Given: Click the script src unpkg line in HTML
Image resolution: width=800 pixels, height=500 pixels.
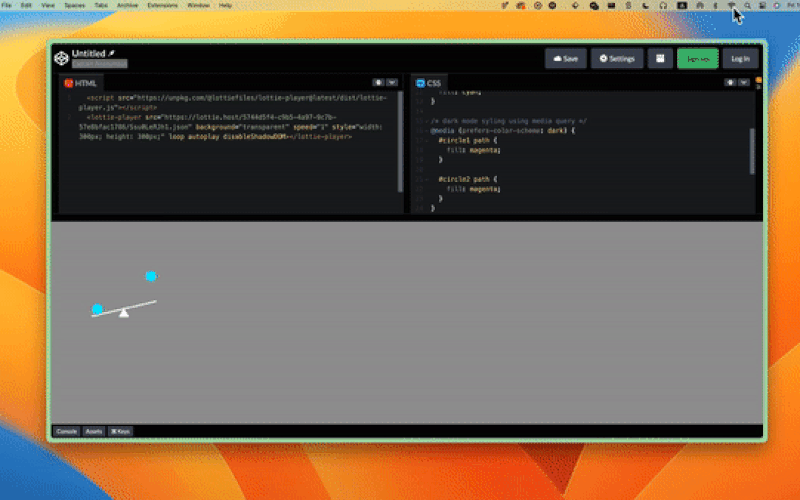Looking at the screenshot, I should pos(233,103).
